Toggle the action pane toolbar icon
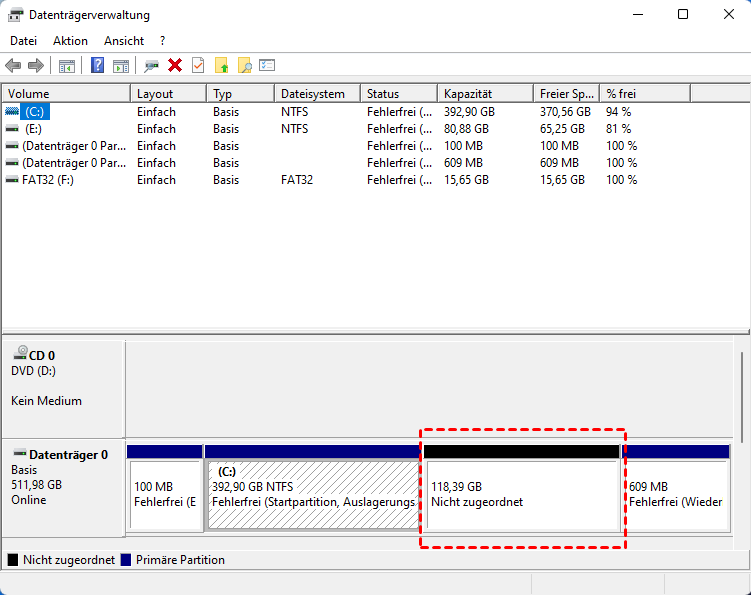 (121, 66)
